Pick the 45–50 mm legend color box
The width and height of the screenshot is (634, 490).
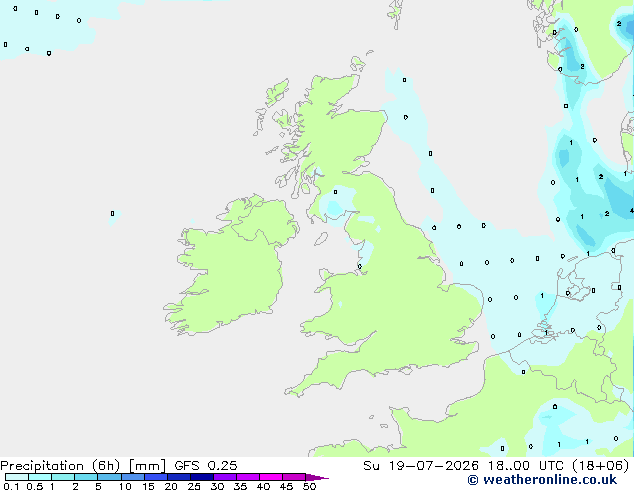click(294, 477)
